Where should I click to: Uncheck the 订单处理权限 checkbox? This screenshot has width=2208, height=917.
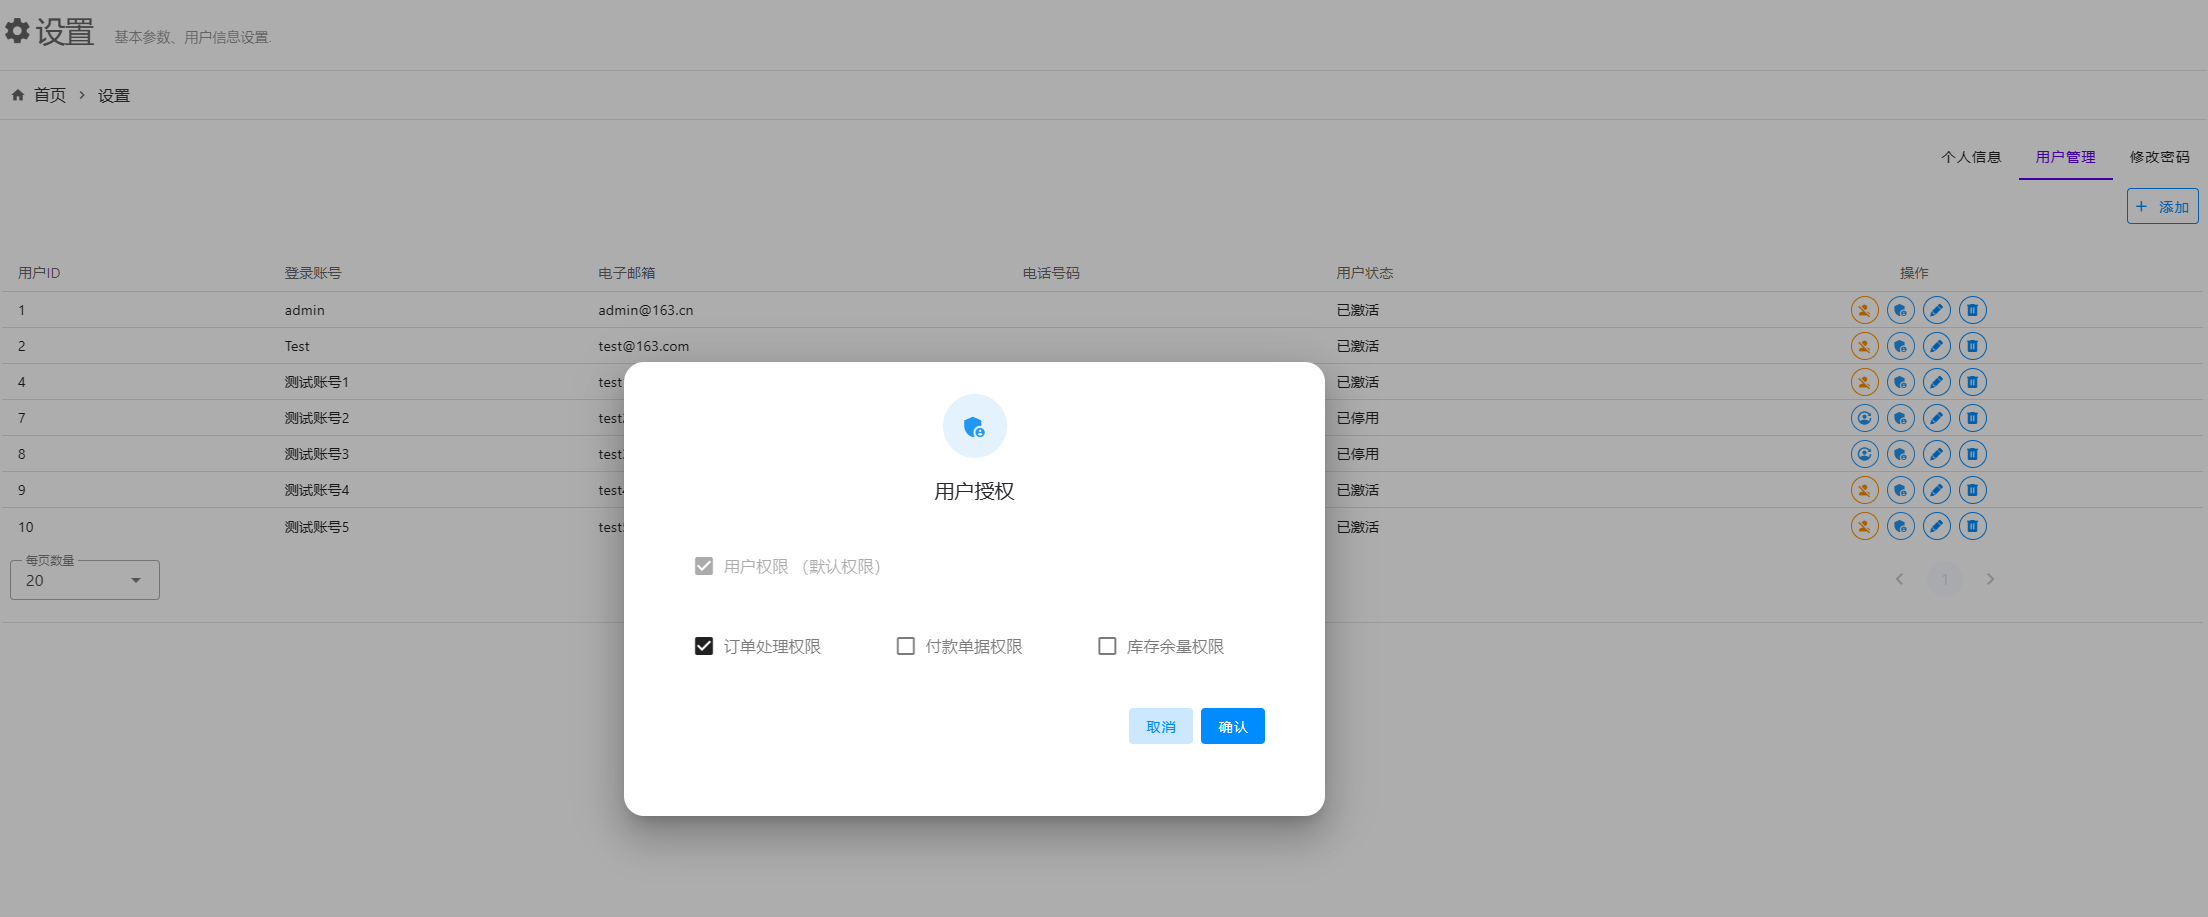click(x=704, y=646)
